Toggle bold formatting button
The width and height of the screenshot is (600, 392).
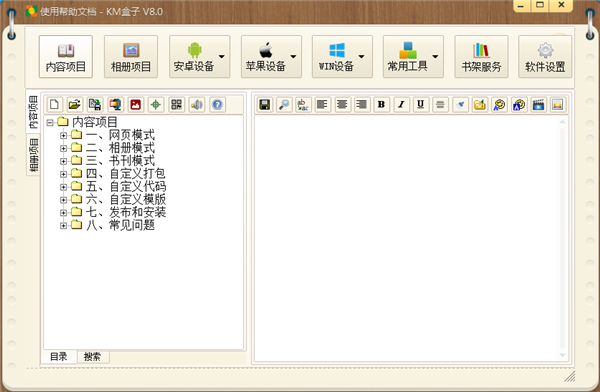point(381,105)
